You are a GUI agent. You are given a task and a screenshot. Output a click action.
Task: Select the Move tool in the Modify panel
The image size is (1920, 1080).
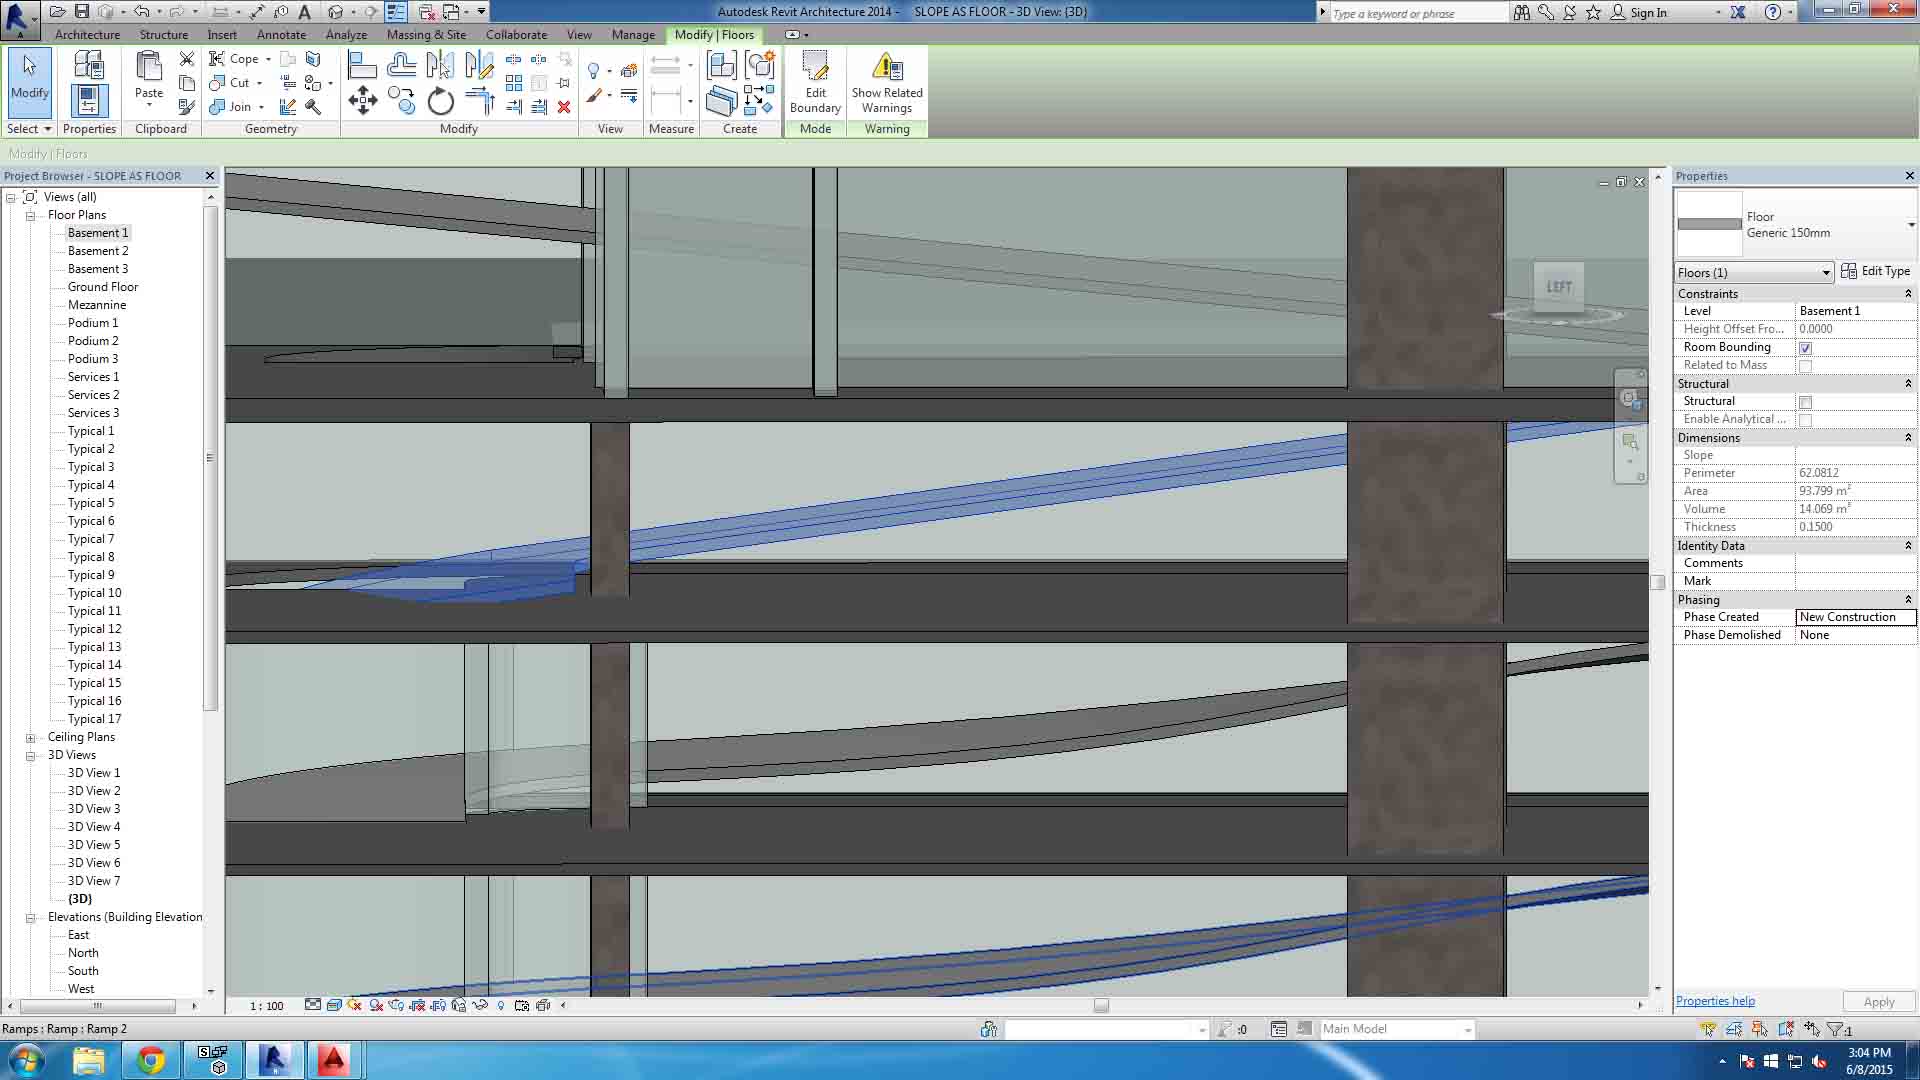[363, 100]
